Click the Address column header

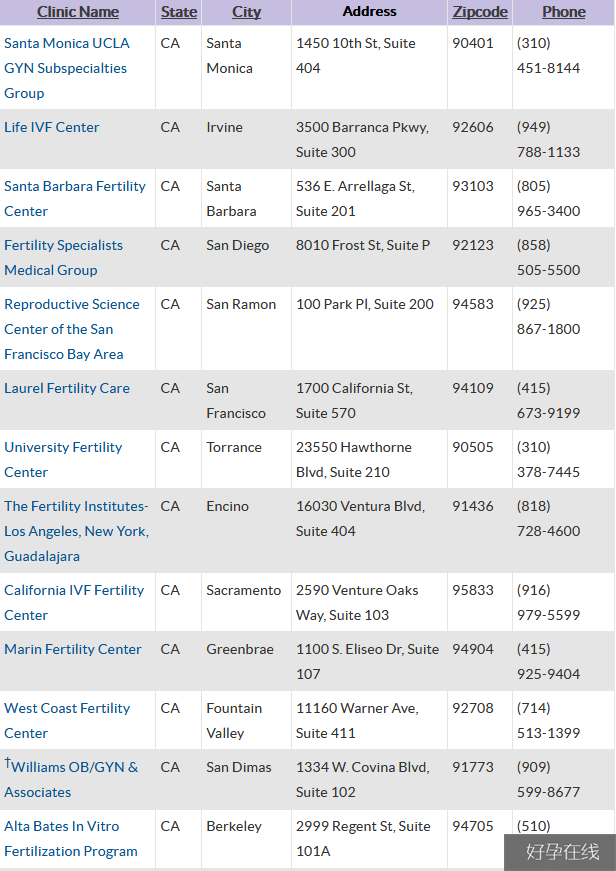pos(369,12)
